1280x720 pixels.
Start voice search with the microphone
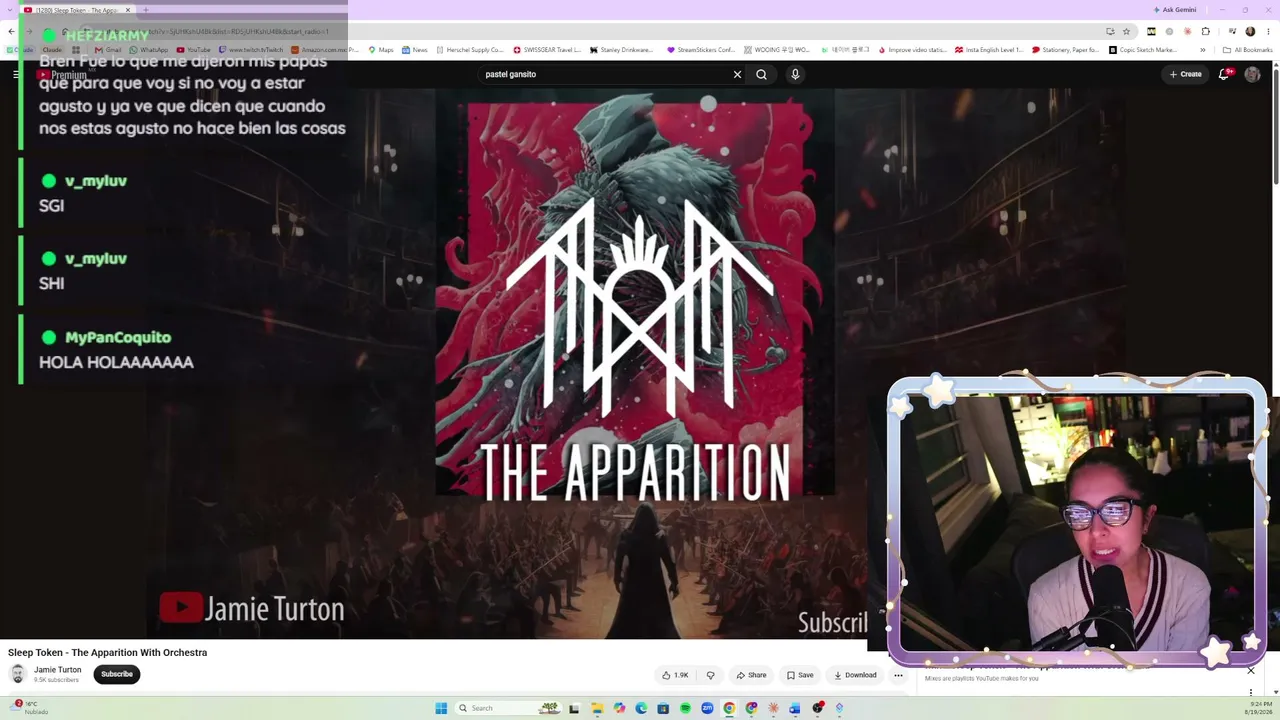tap(795, 74)
